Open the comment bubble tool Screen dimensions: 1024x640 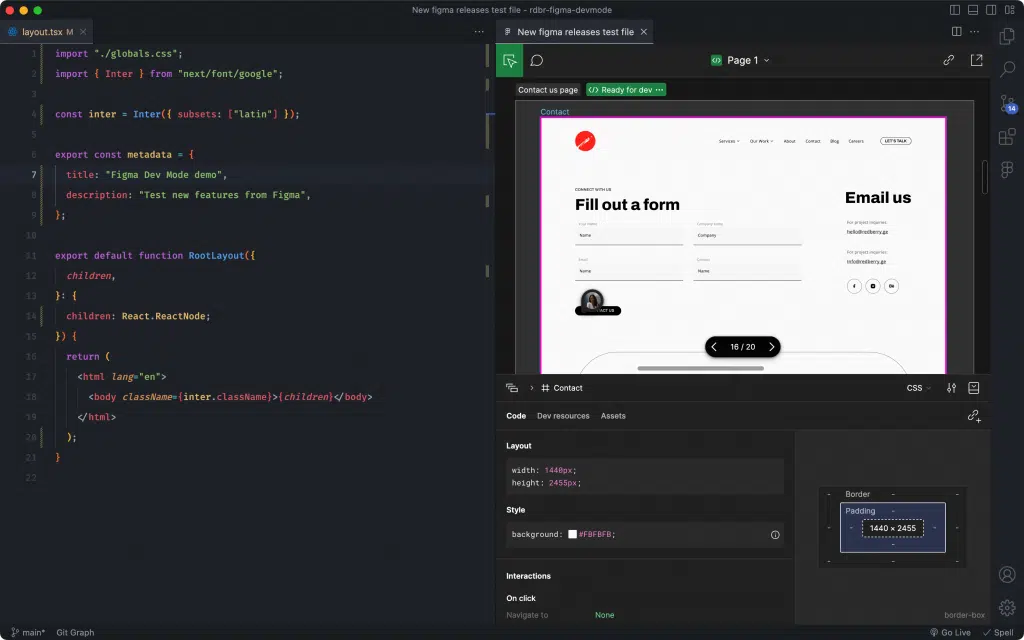coord(536,60)
